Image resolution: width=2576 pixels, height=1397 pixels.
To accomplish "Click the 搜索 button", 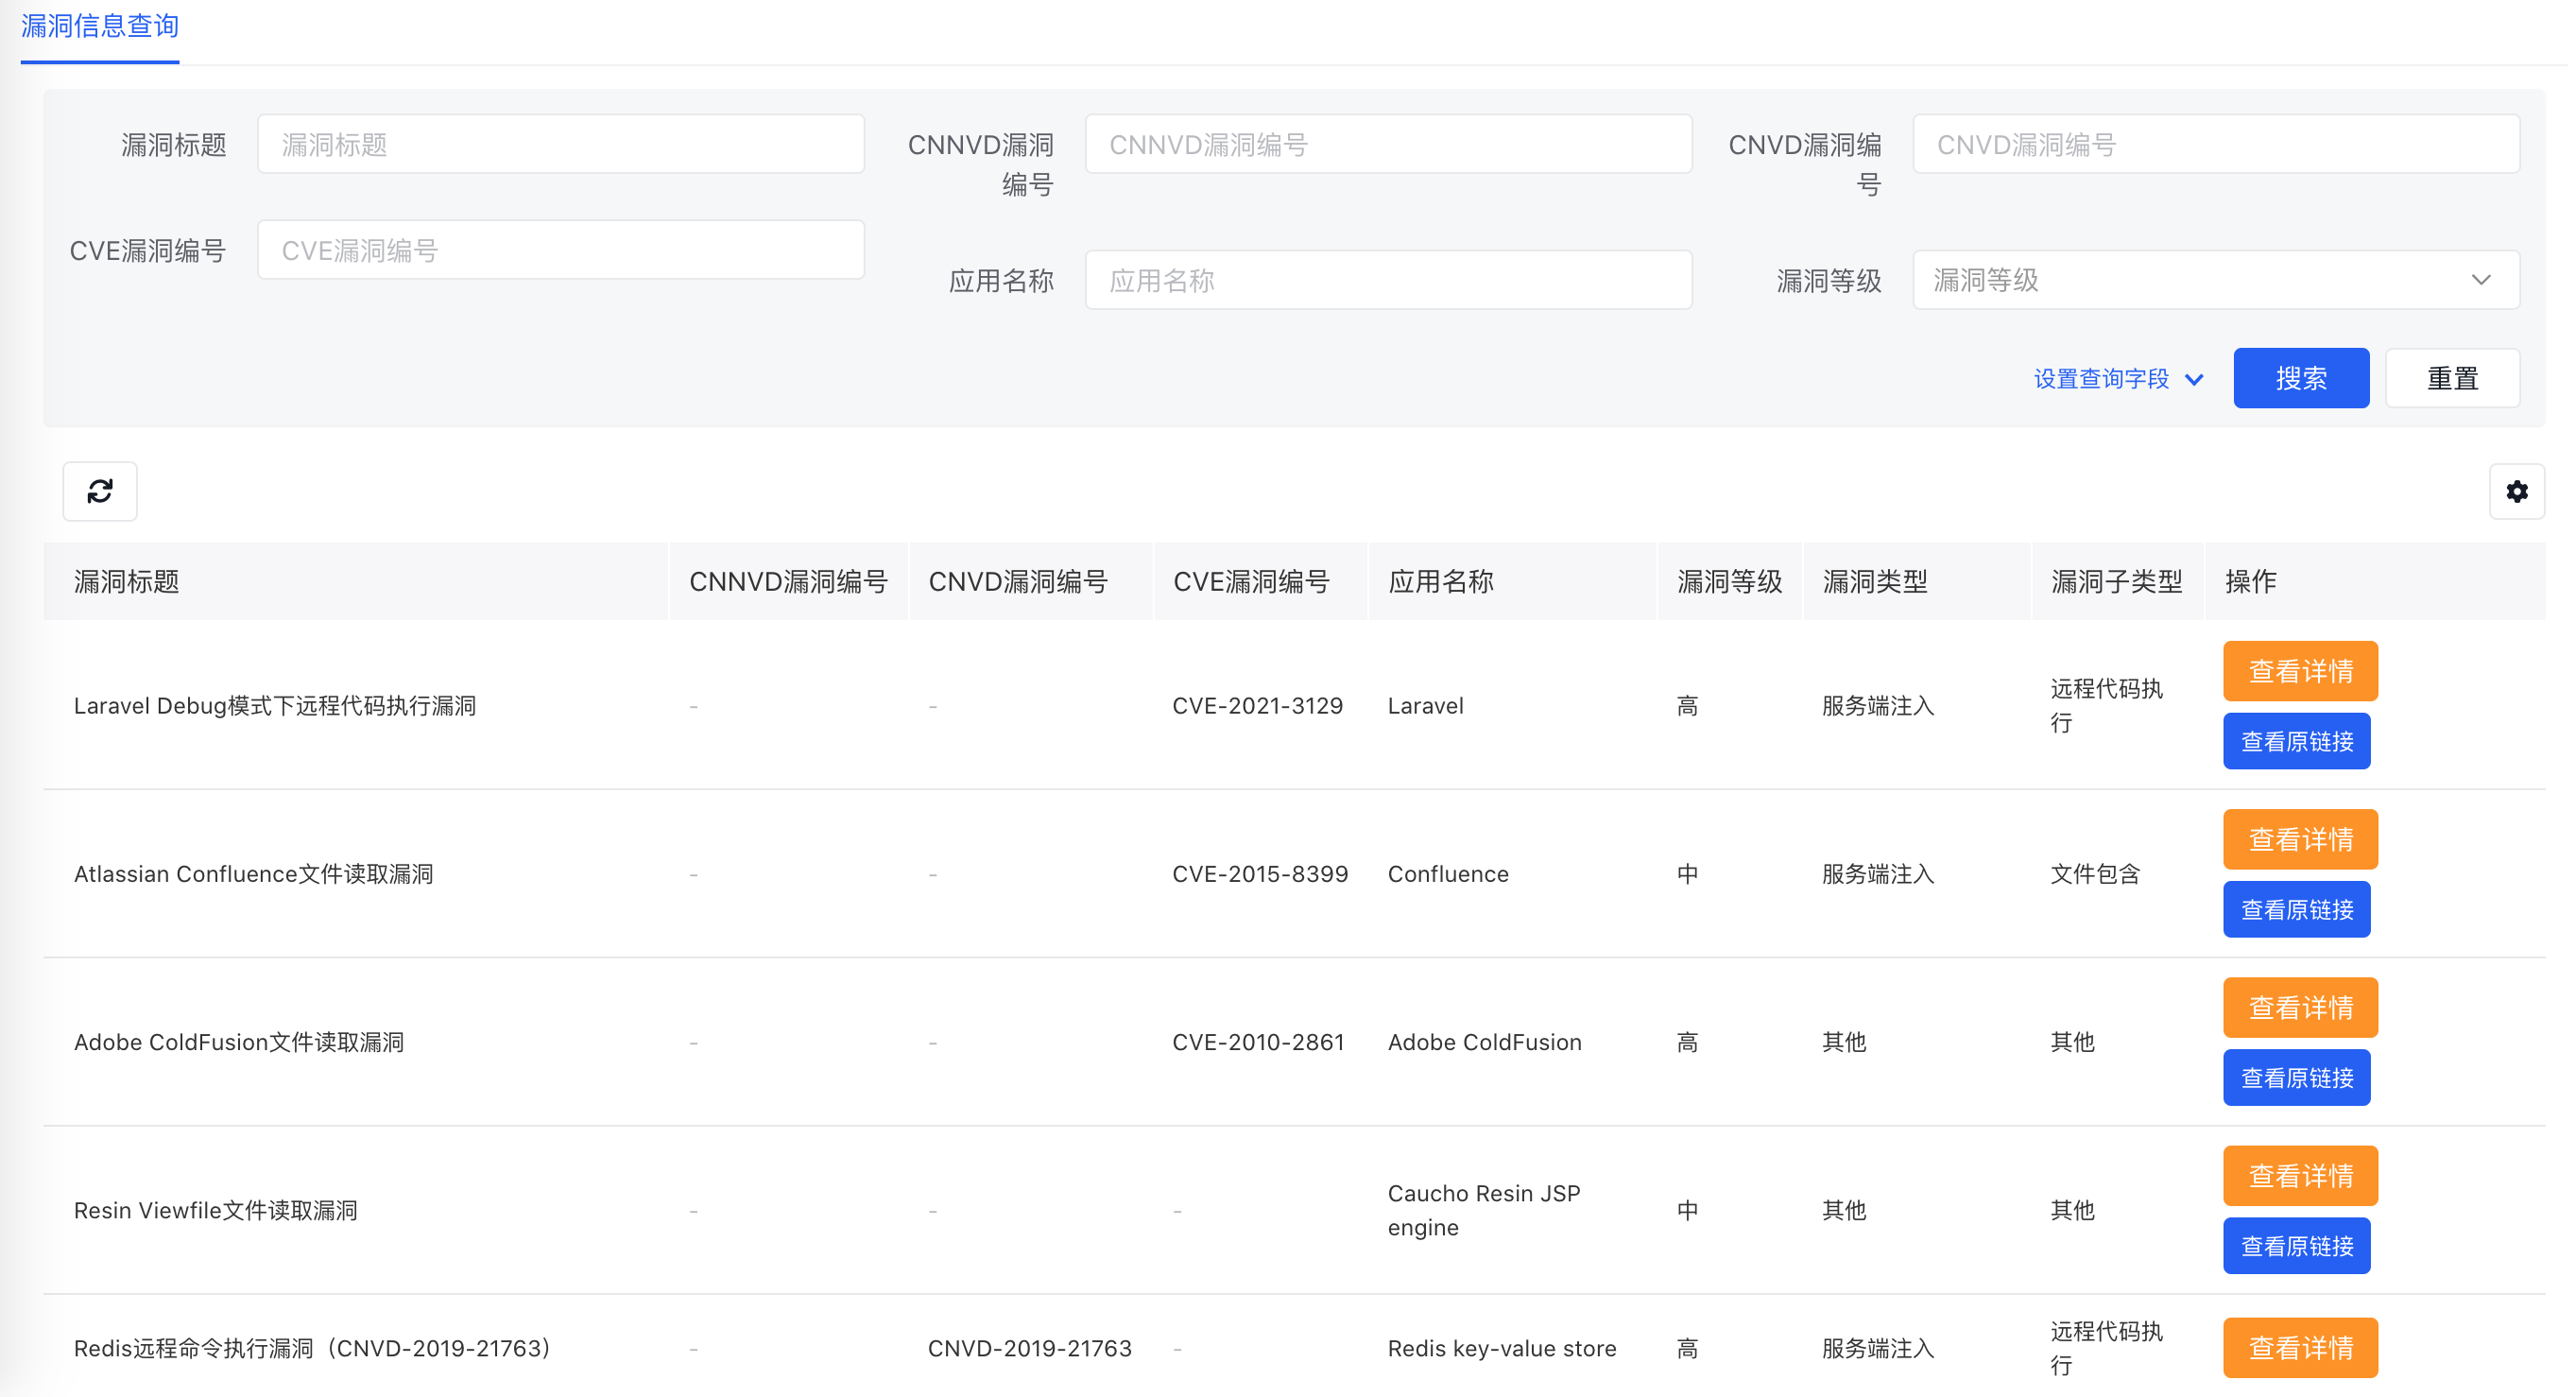I will click(2301, 378).
